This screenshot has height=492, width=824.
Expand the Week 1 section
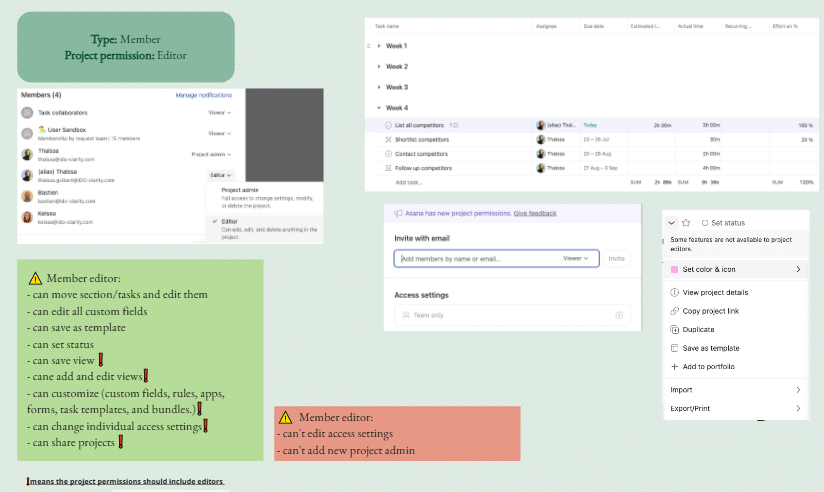[379, 46]
